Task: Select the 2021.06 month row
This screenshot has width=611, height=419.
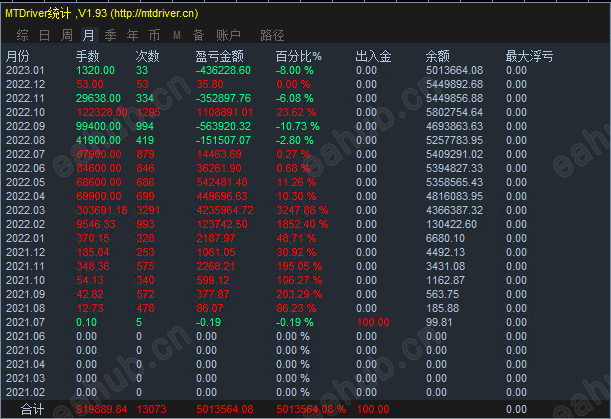Action: [306, 336]
